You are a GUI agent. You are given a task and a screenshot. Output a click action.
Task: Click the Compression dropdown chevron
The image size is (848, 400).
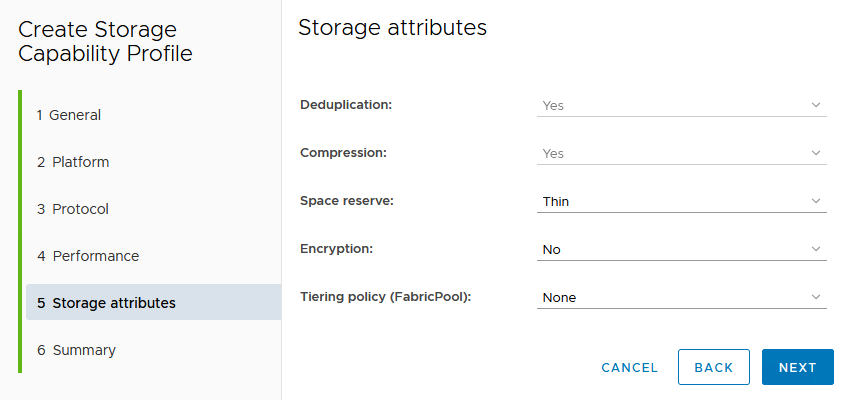coord(815,153)
